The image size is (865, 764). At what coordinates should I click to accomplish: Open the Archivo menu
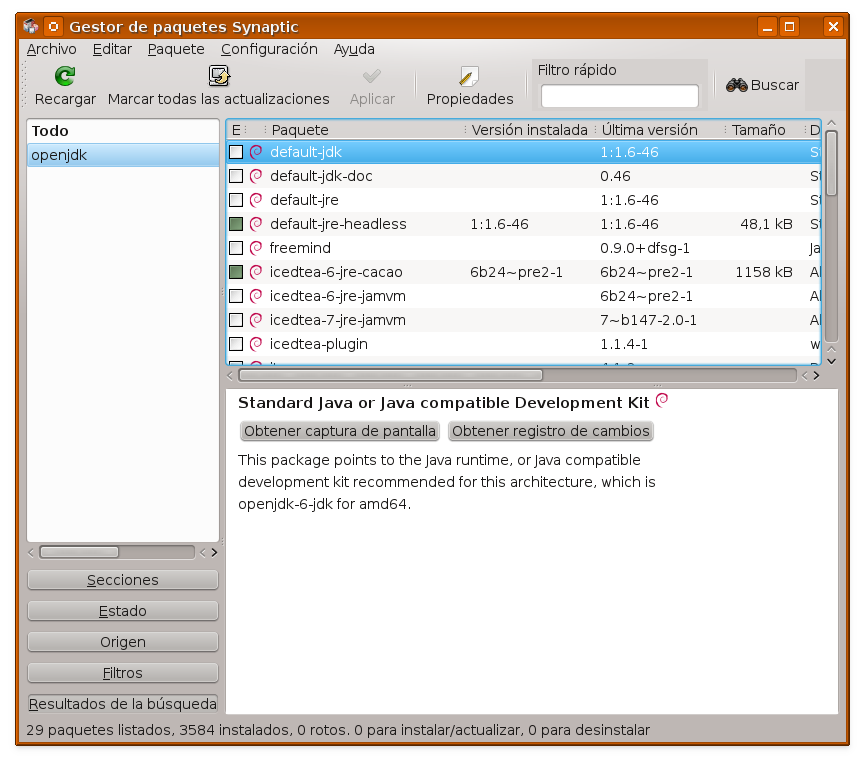51,49
